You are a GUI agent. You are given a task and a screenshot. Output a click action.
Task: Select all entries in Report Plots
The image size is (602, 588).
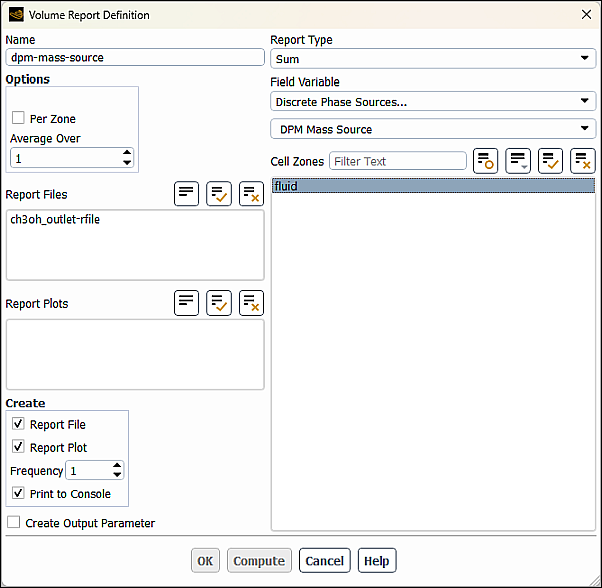click(218, 303)
